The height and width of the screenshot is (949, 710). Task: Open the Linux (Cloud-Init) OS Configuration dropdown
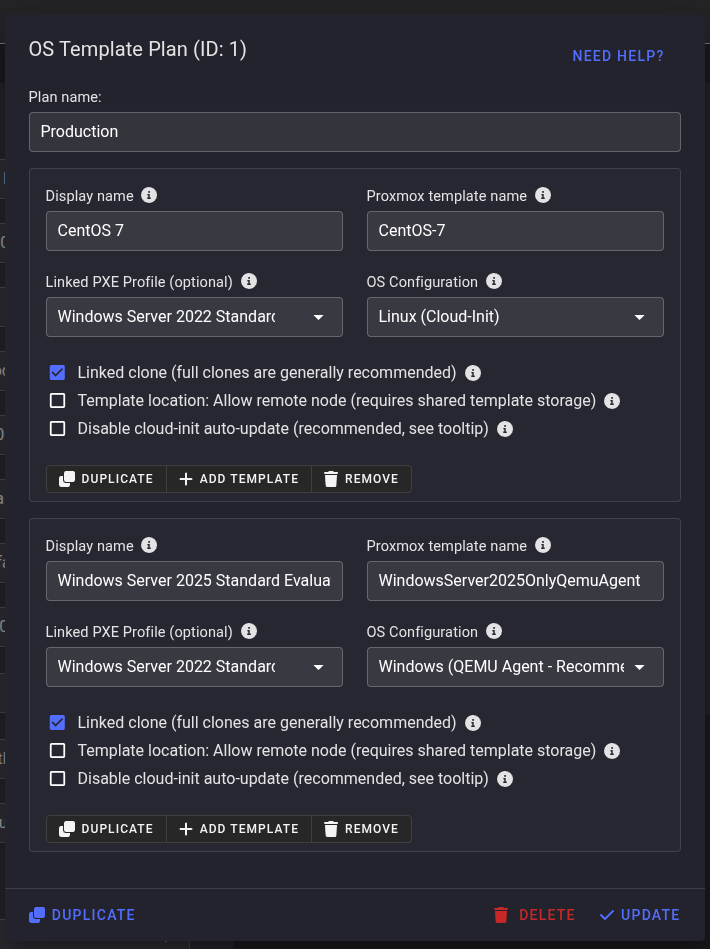pyautogui.click(x=514, y=317)
